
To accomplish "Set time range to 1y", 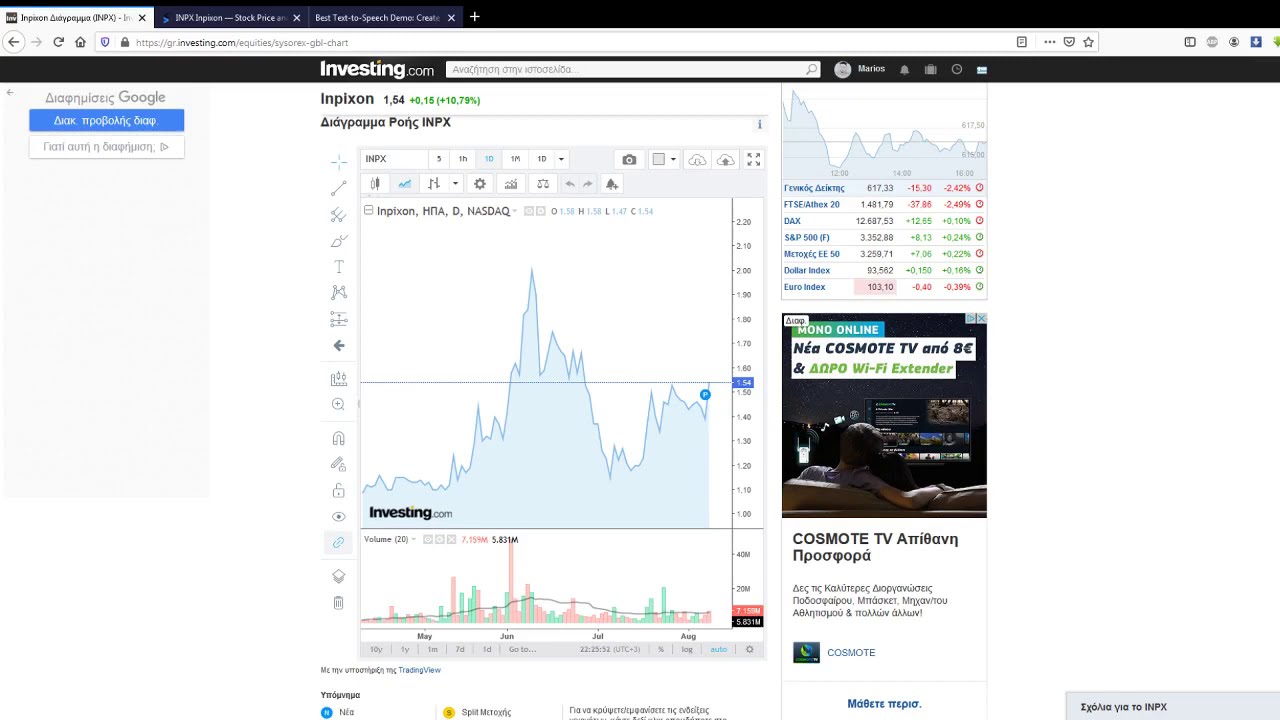I will click(x=405, y=649).
